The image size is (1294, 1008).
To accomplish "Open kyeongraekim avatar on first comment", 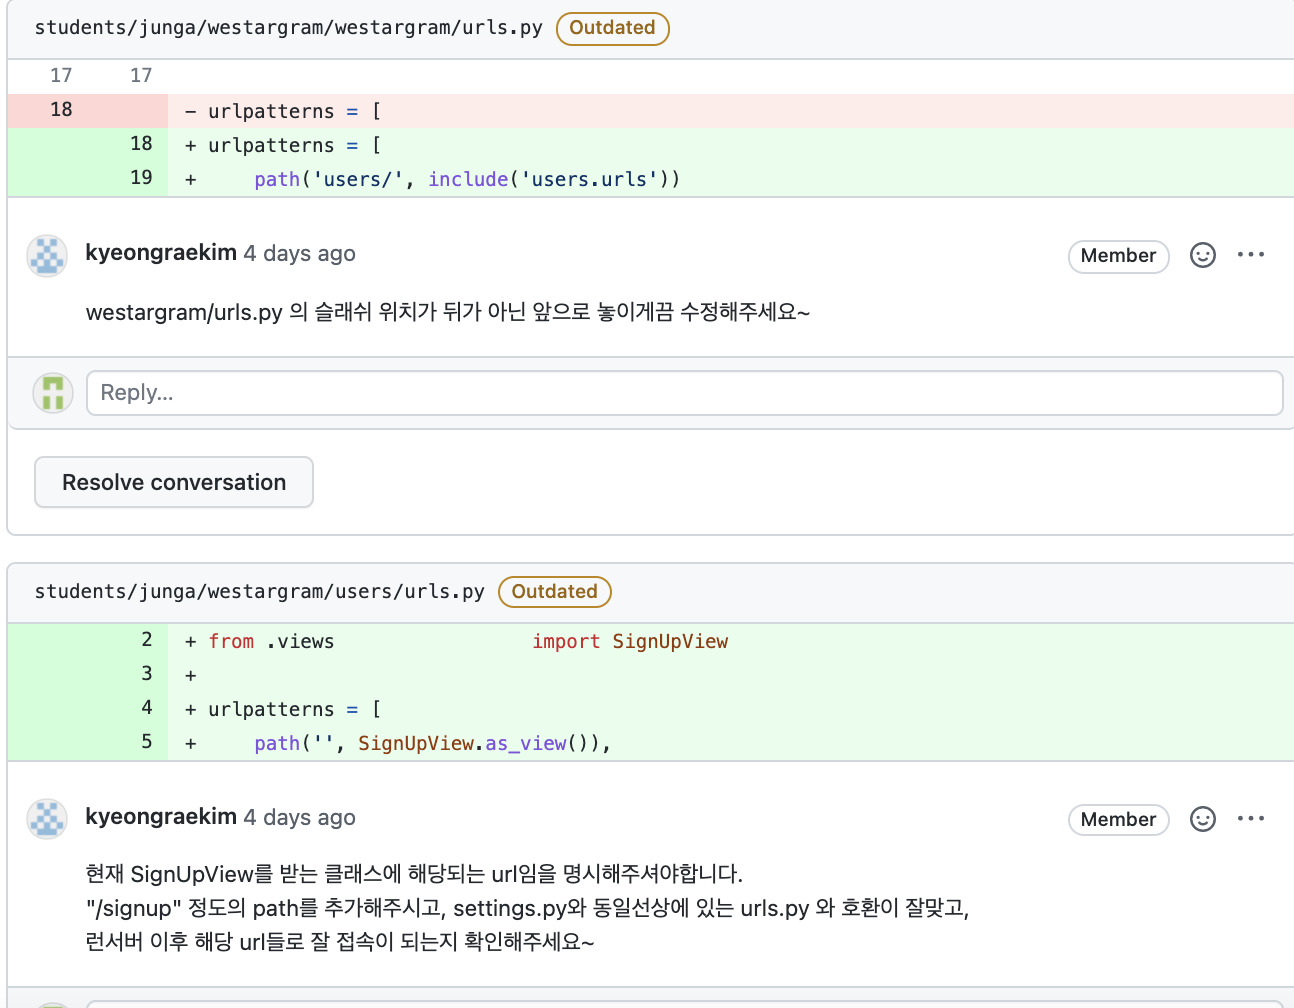I will tap(47, 256).
